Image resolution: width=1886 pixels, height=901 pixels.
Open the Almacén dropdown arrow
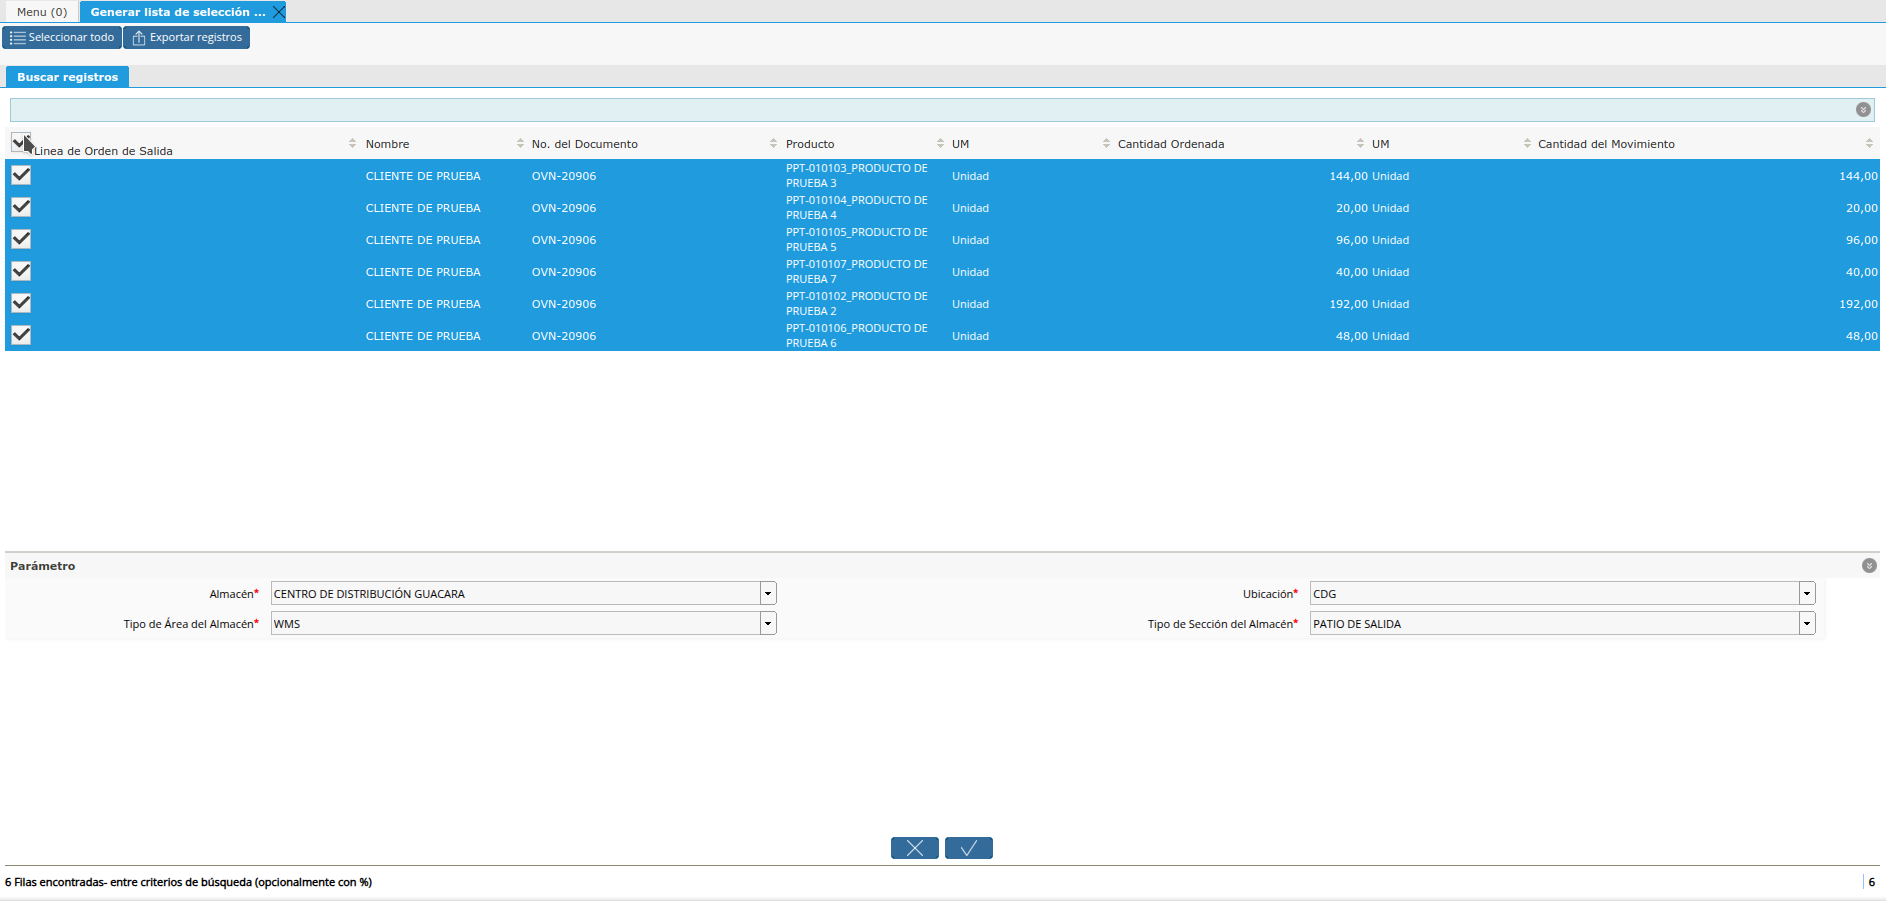768,594
